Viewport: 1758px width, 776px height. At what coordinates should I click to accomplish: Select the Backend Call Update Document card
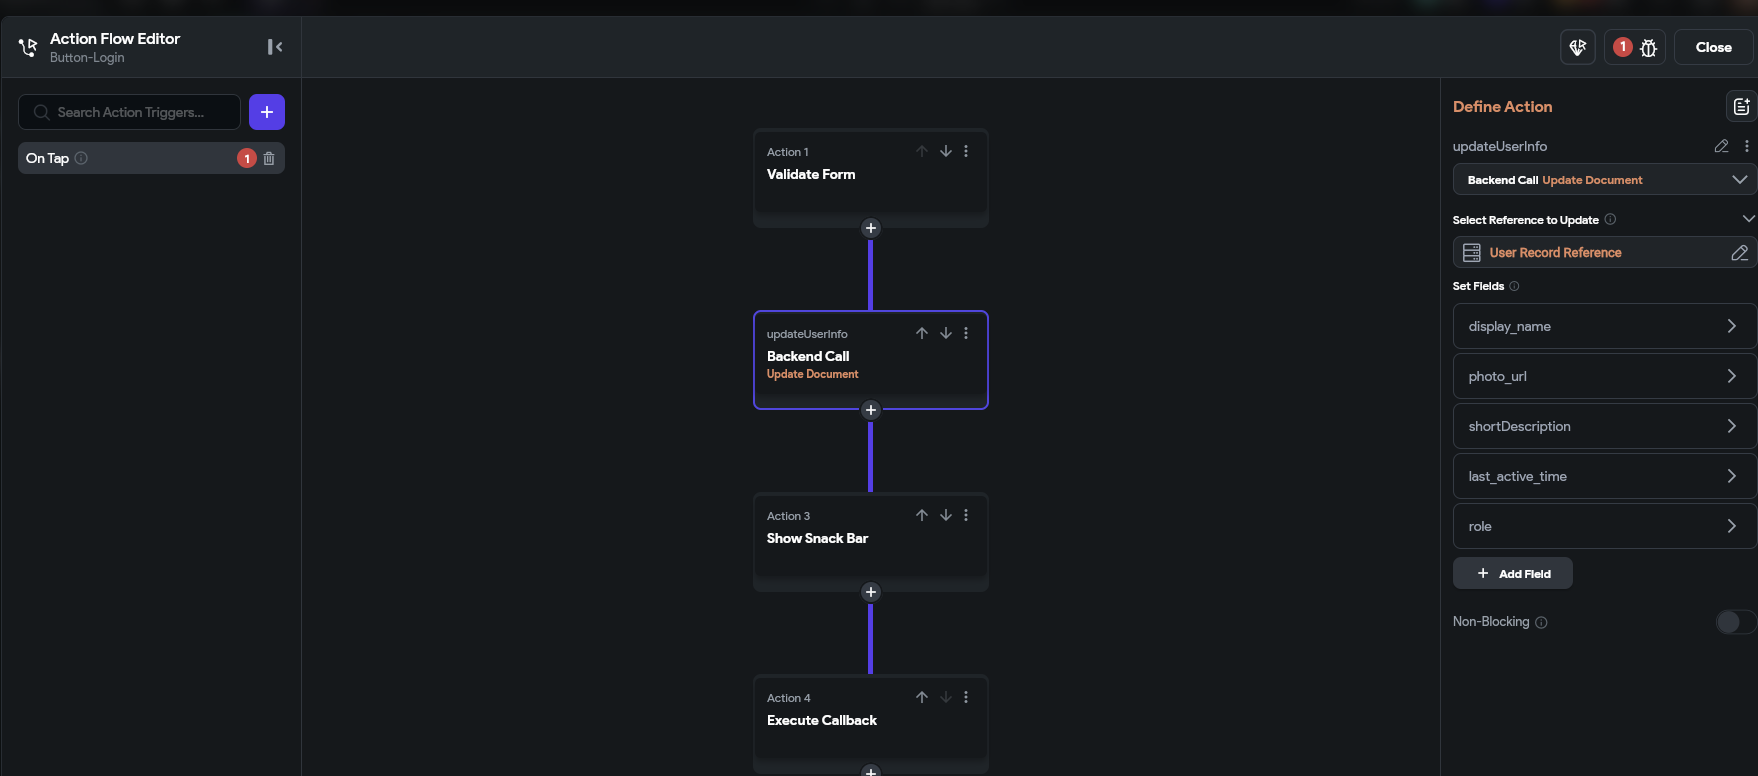871,360
